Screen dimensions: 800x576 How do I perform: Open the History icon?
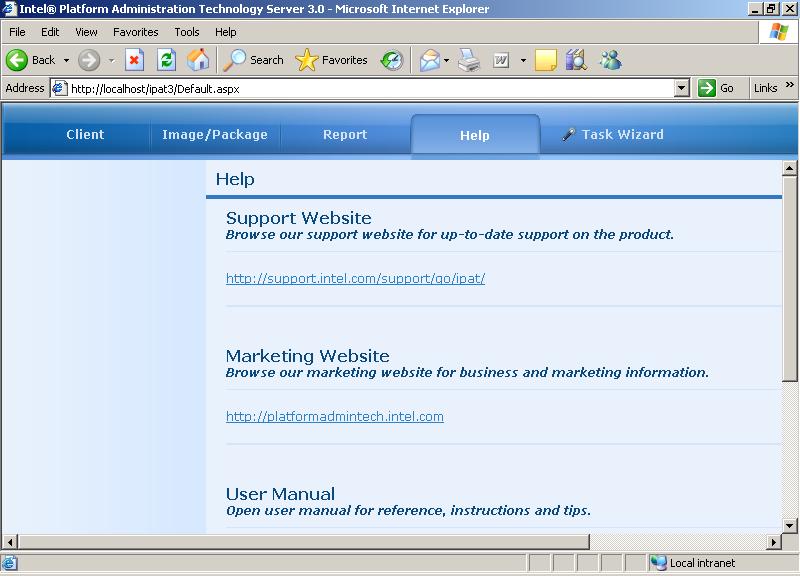[392, 60]
